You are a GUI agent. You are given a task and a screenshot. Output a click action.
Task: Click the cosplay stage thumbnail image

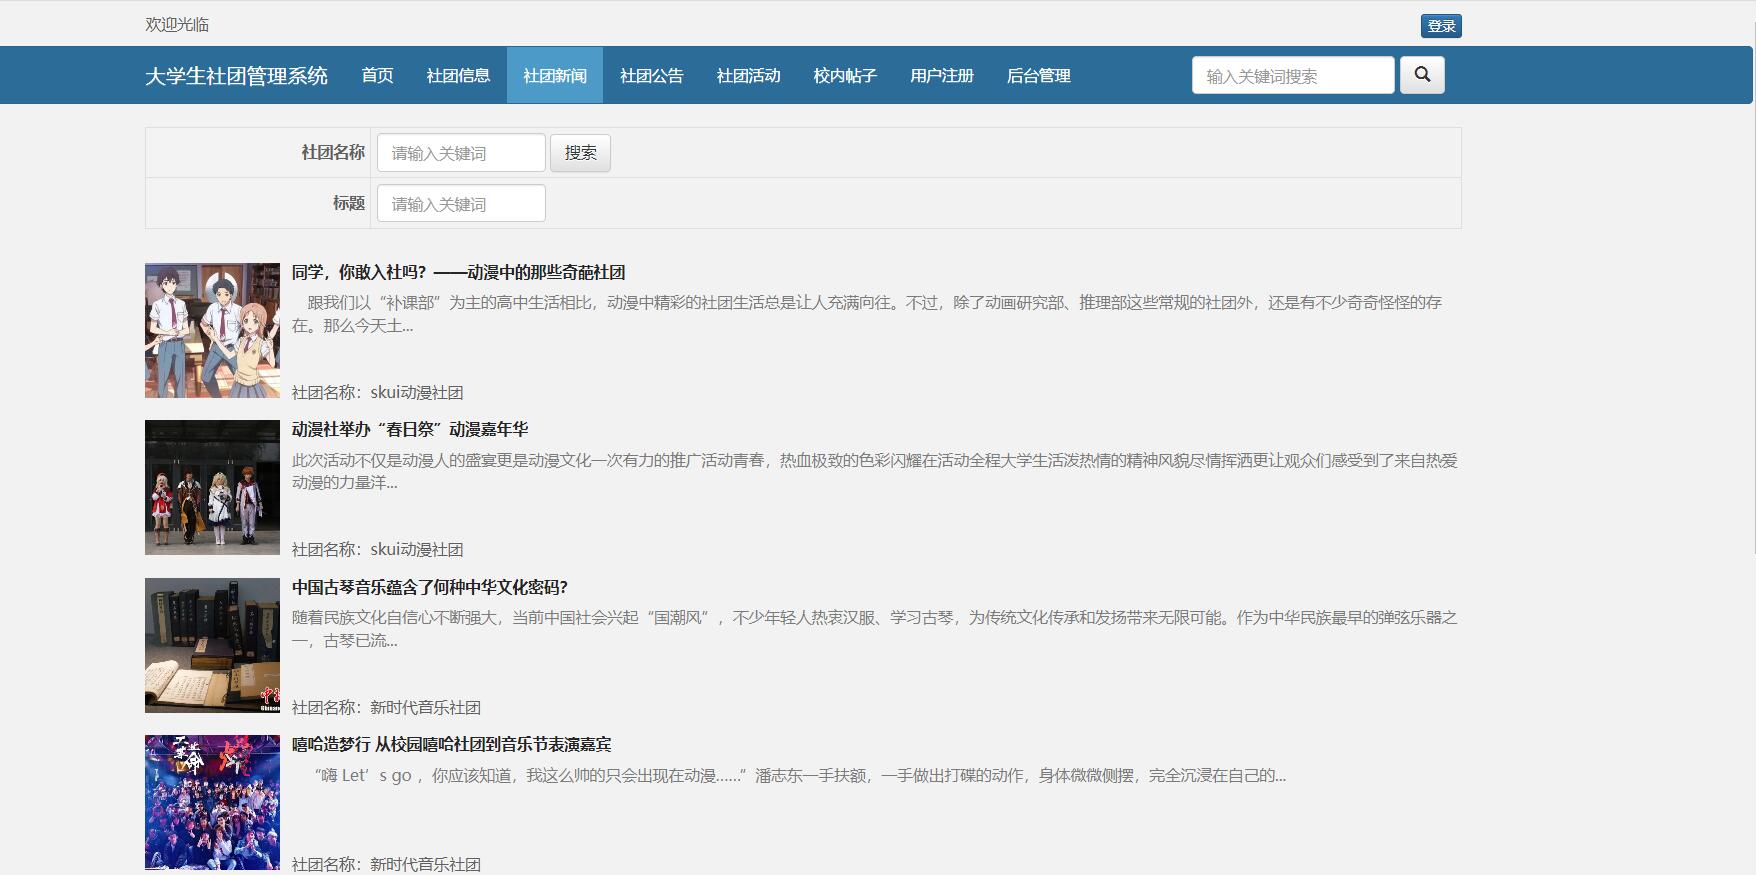tap(212, 487)
